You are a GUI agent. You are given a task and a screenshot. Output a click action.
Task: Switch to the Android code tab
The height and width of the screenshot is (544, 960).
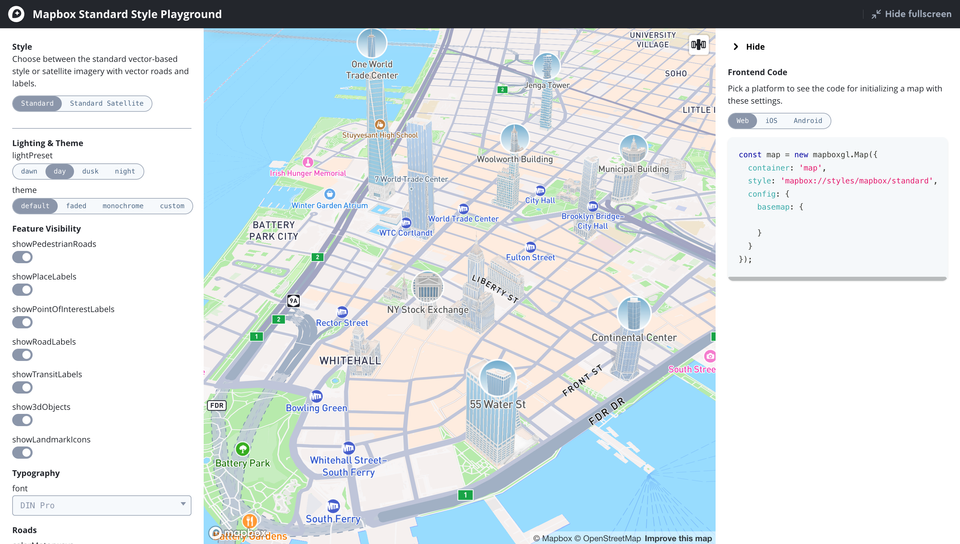[808, 121]
